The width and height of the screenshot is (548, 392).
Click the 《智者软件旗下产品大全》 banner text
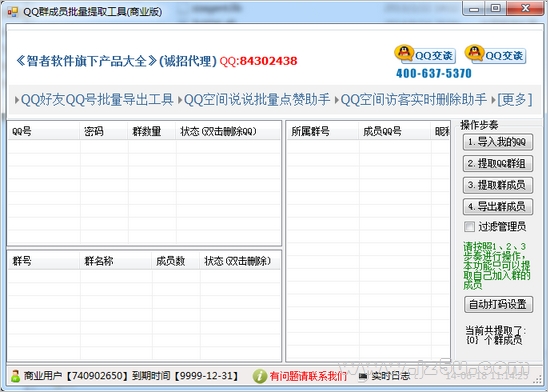click(x=86, y=61)
